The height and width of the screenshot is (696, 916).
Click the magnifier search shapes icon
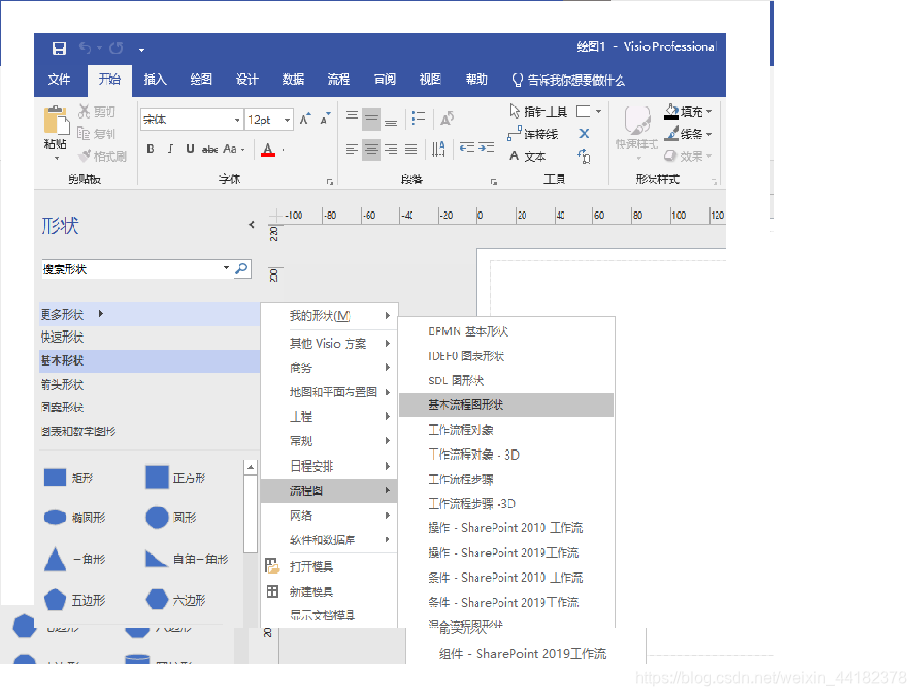(241, 269)
